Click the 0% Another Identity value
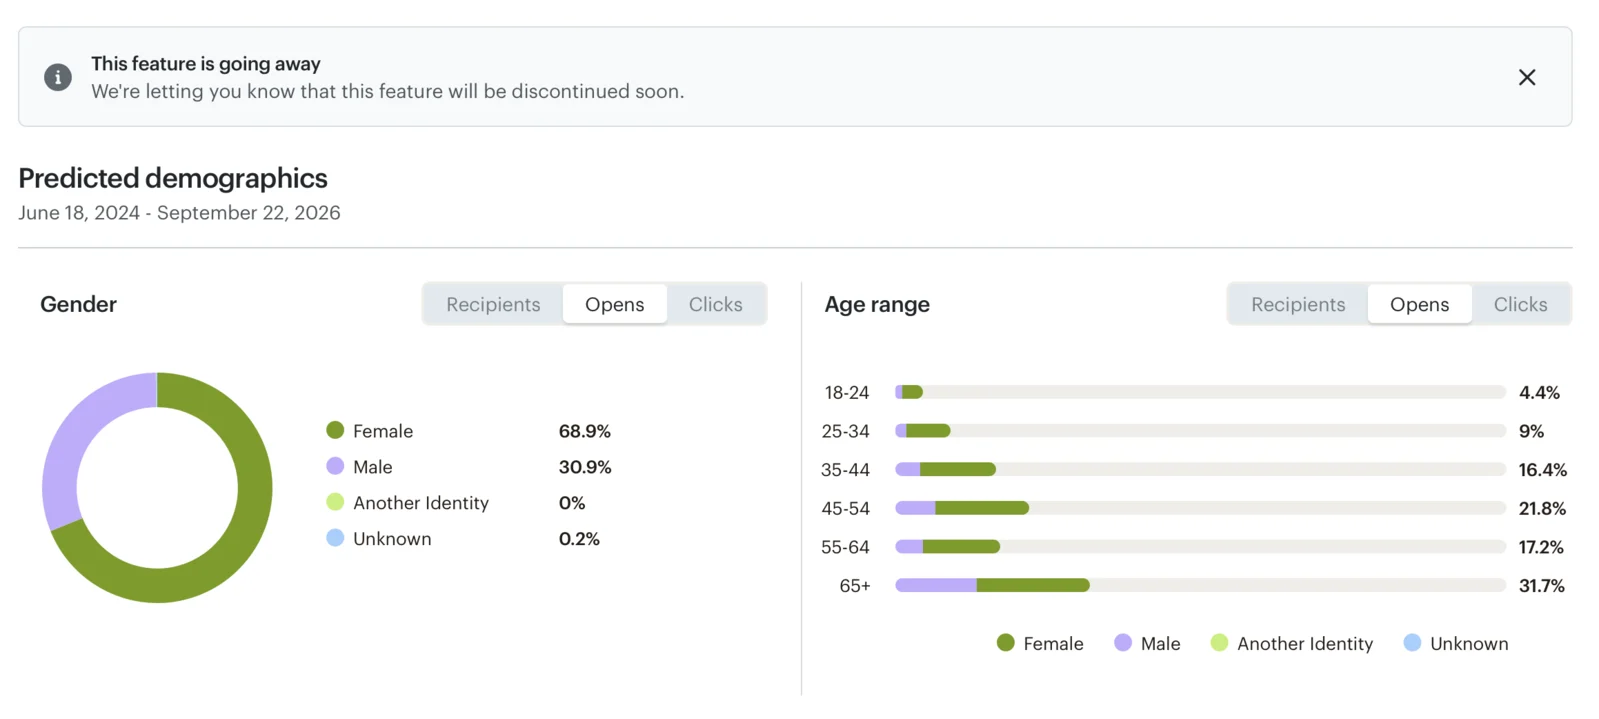The width and height of the screenshot is (1599, 719). 572,503
